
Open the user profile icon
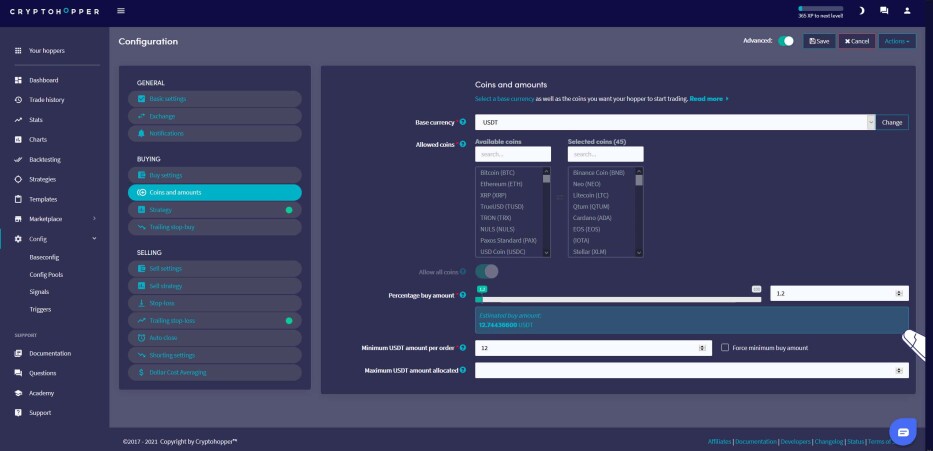pyautogui.click(x=907, y=11)
